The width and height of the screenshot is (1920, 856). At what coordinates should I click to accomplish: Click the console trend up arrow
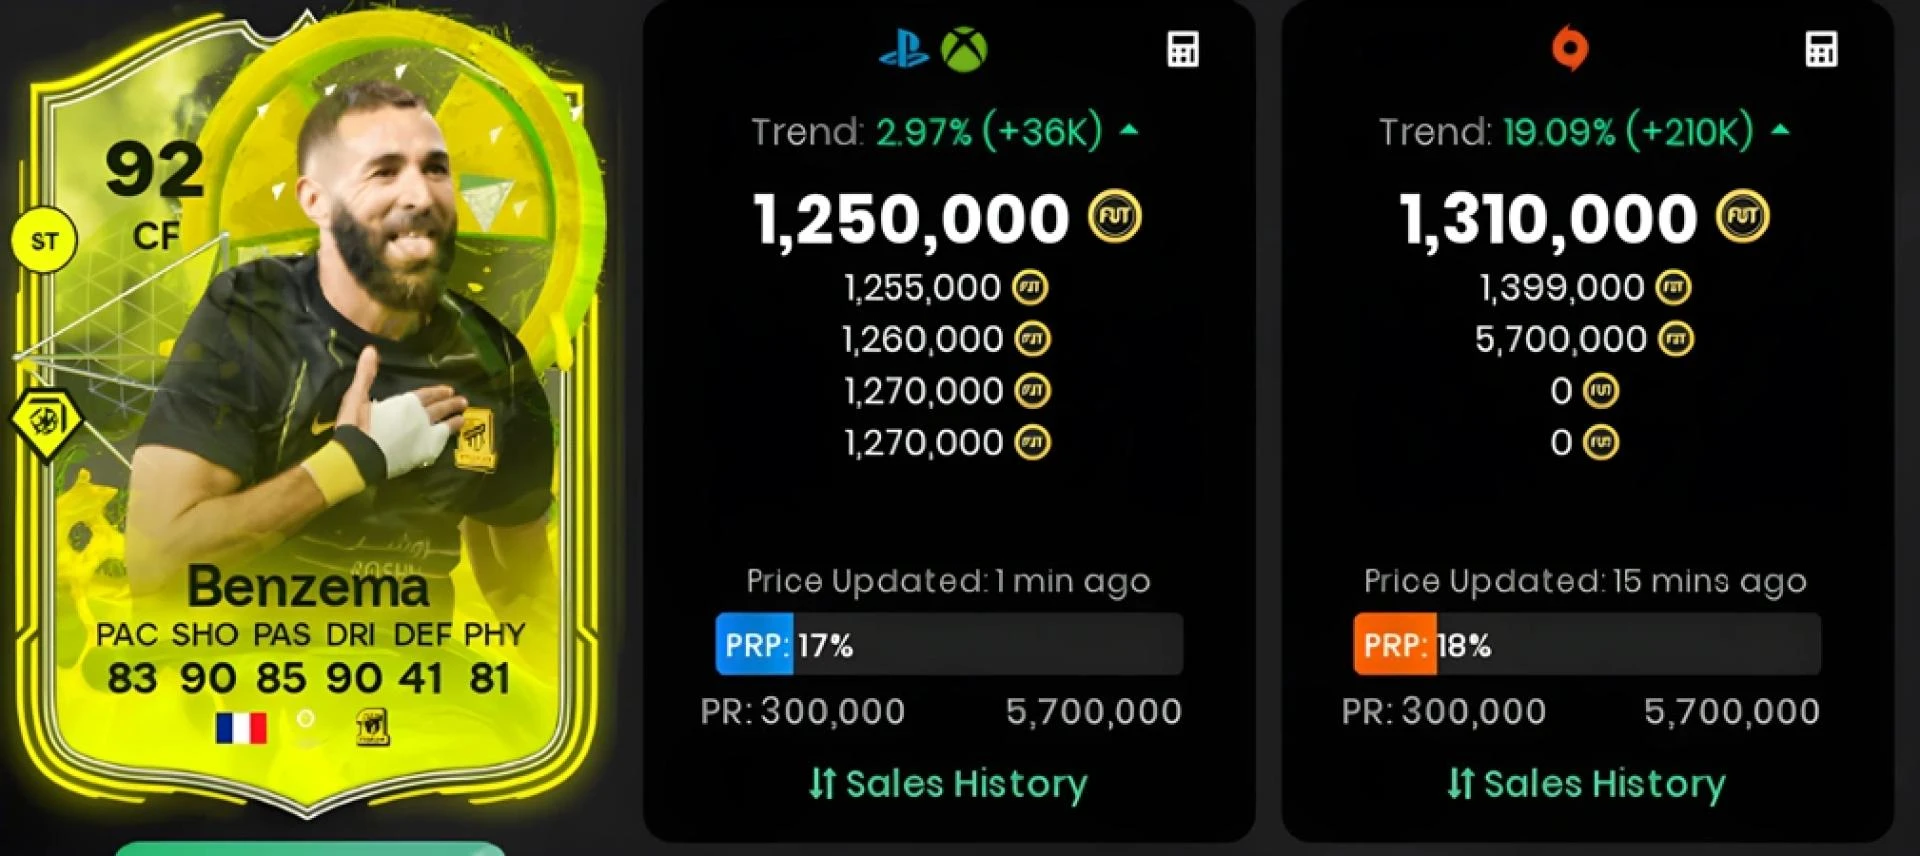(x=1129, y=130)
